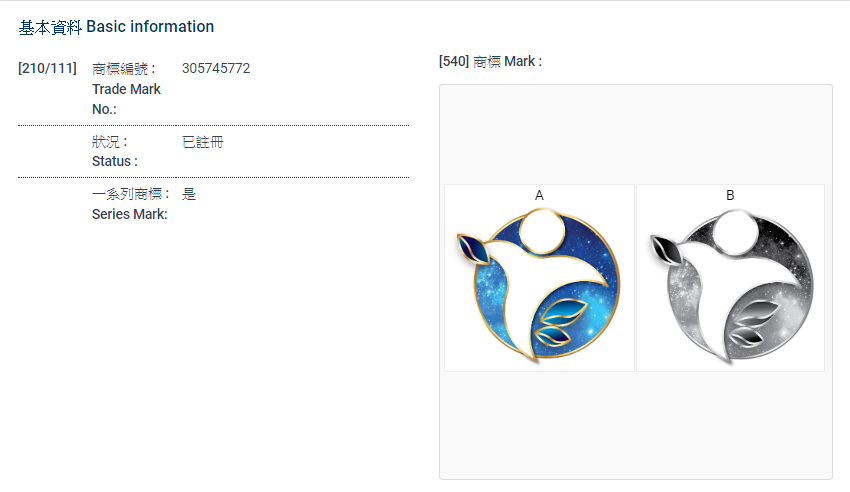Select the trade mark number 305745772
850x492 pixels.
click(216, 69)
